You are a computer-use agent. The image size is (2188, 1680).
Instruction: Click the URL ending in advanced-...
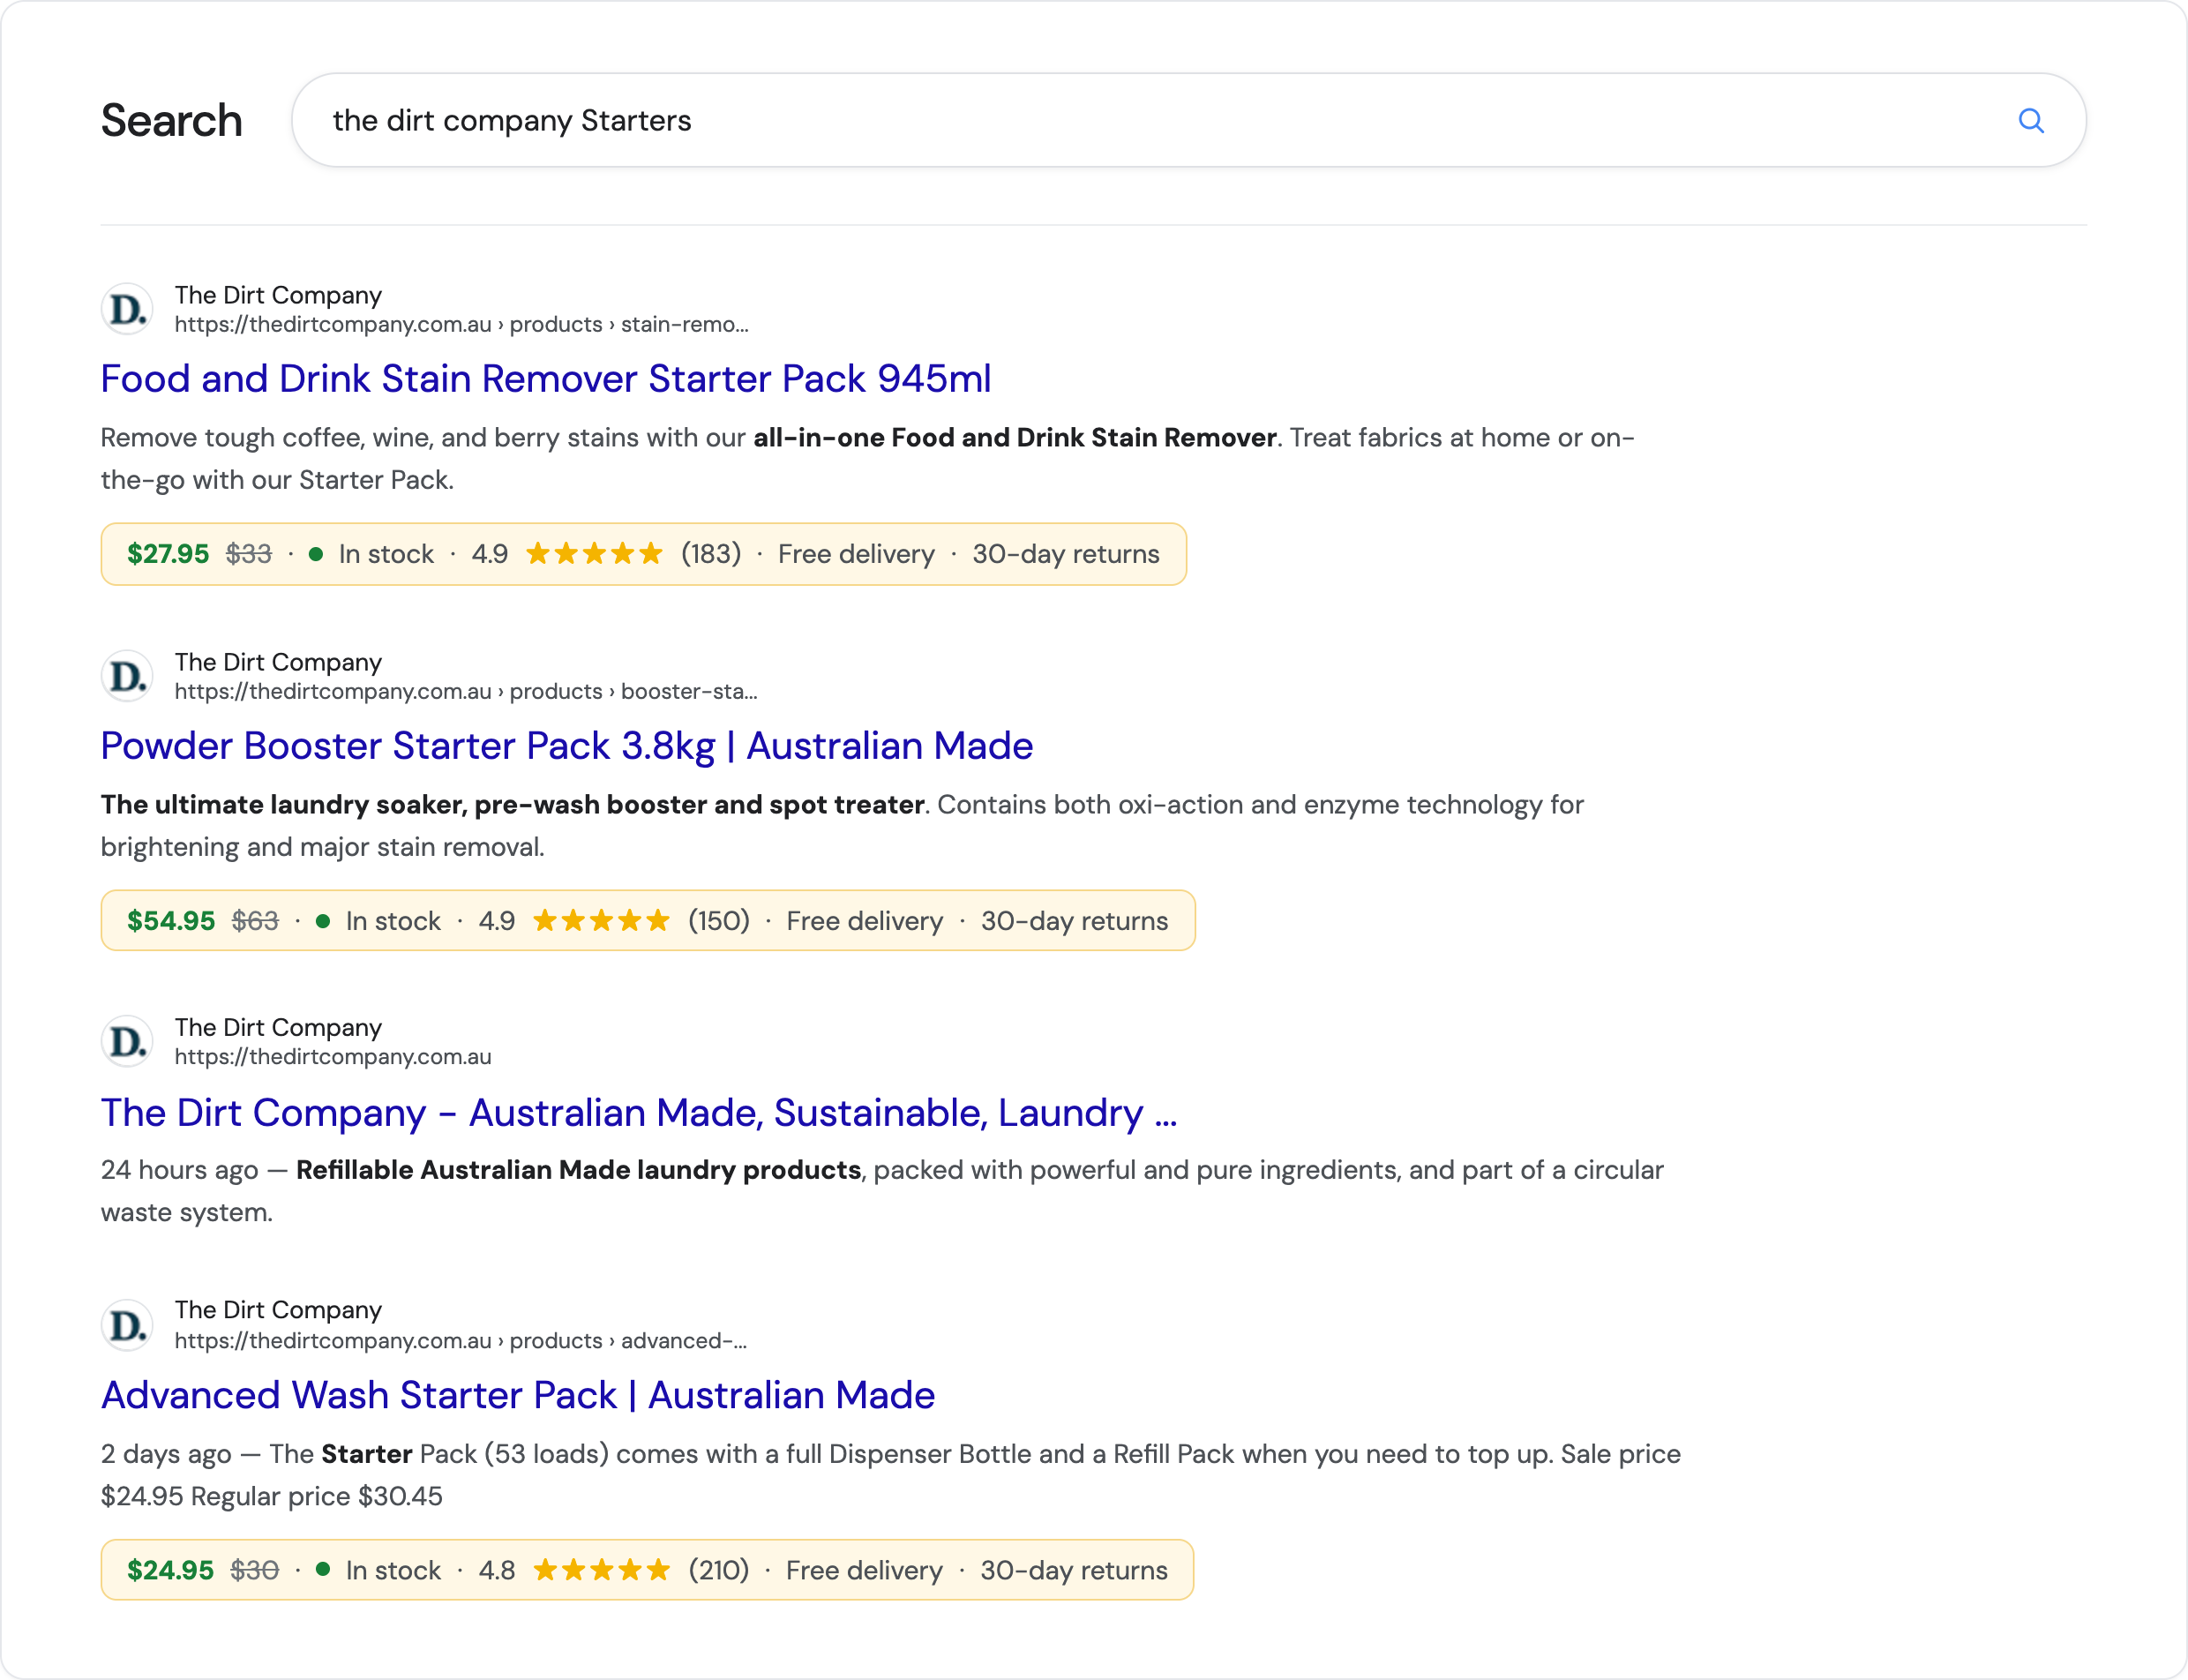point(461,1341)
